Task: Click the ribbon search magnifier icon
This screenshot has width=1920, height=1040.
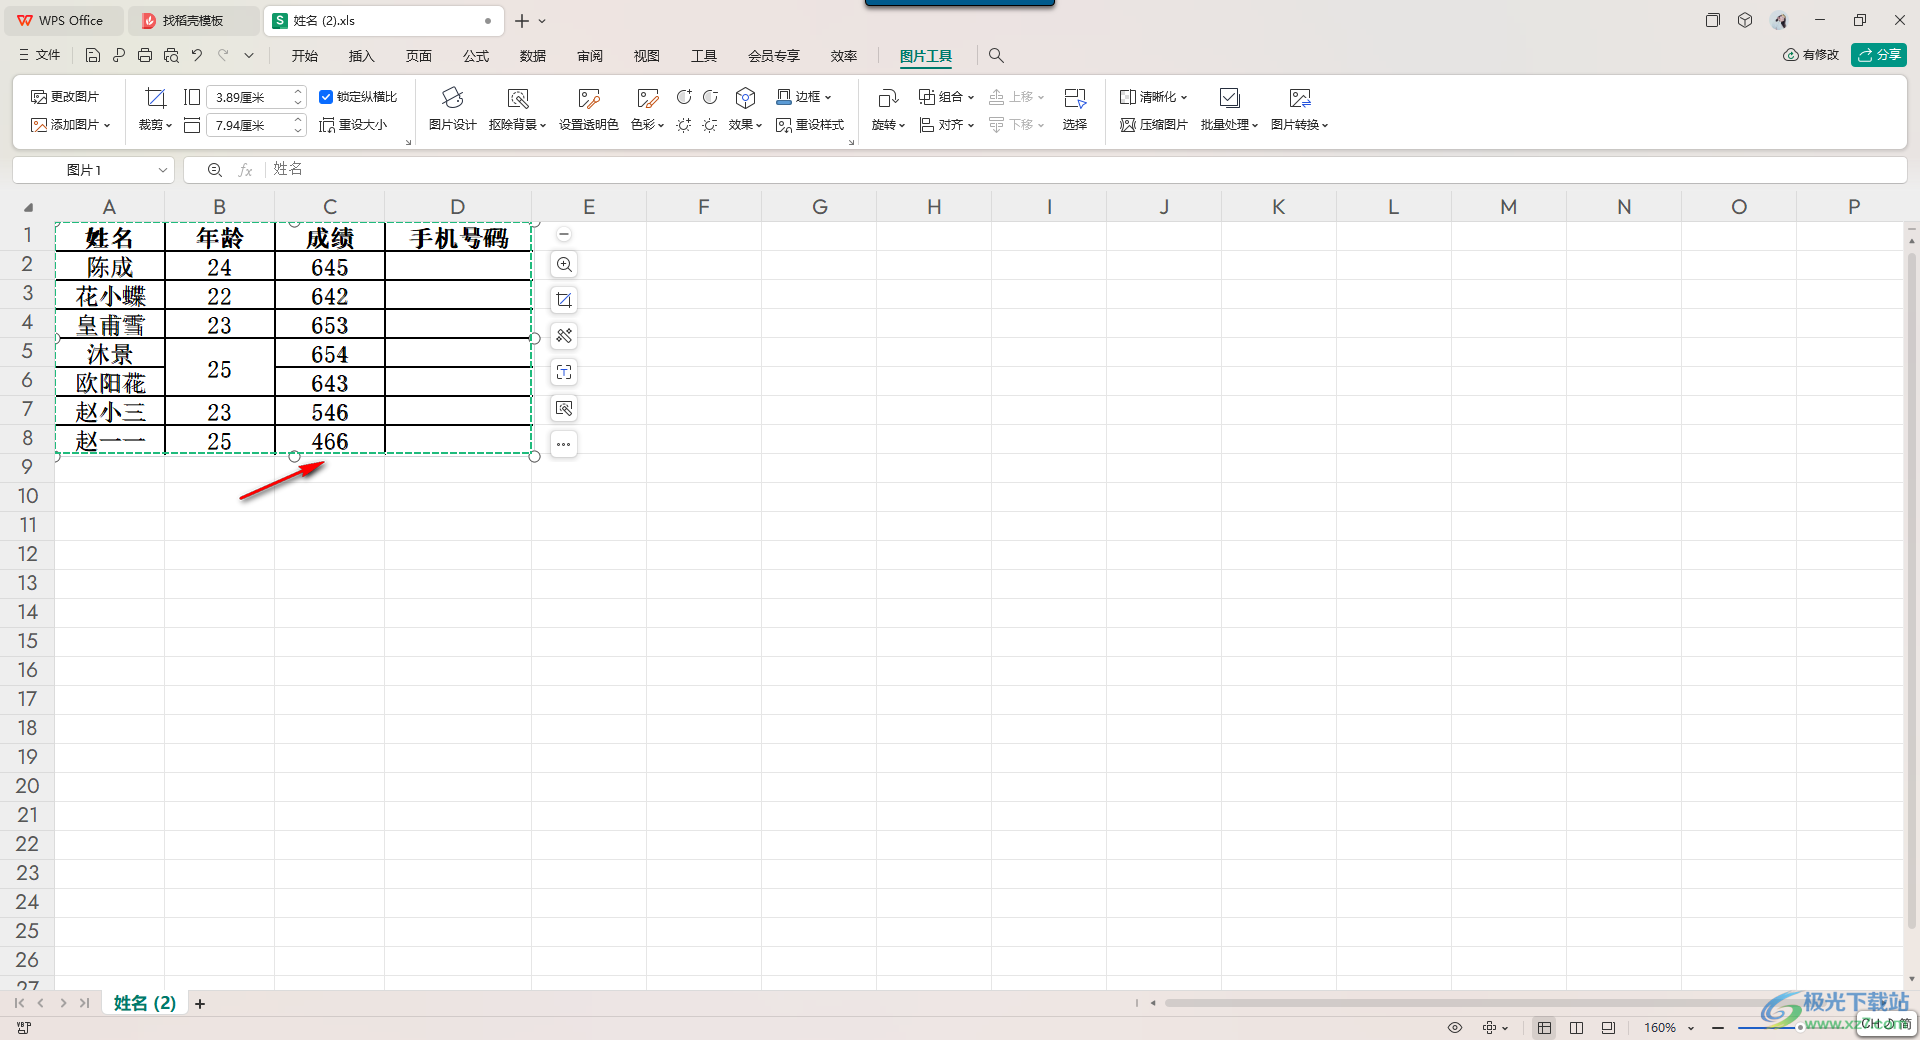Action: pos(996,56)
